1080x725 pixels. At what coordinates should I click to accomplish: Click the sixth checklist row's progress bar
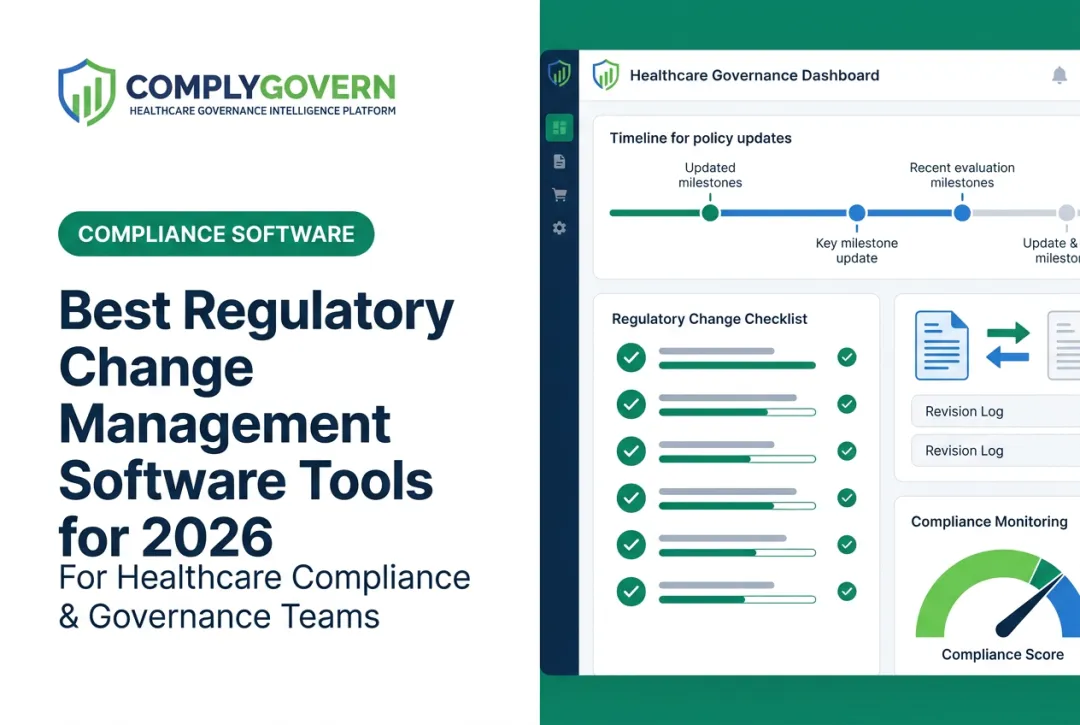pos(737,600)
